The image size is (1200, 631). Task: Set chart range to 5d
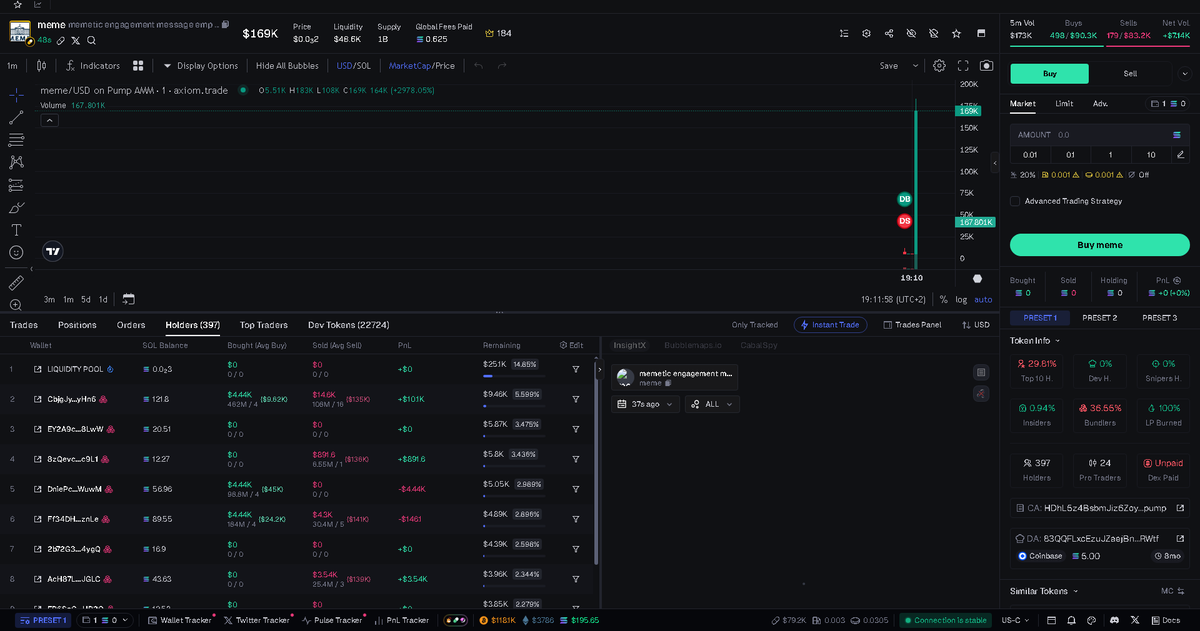coord(86,299)
